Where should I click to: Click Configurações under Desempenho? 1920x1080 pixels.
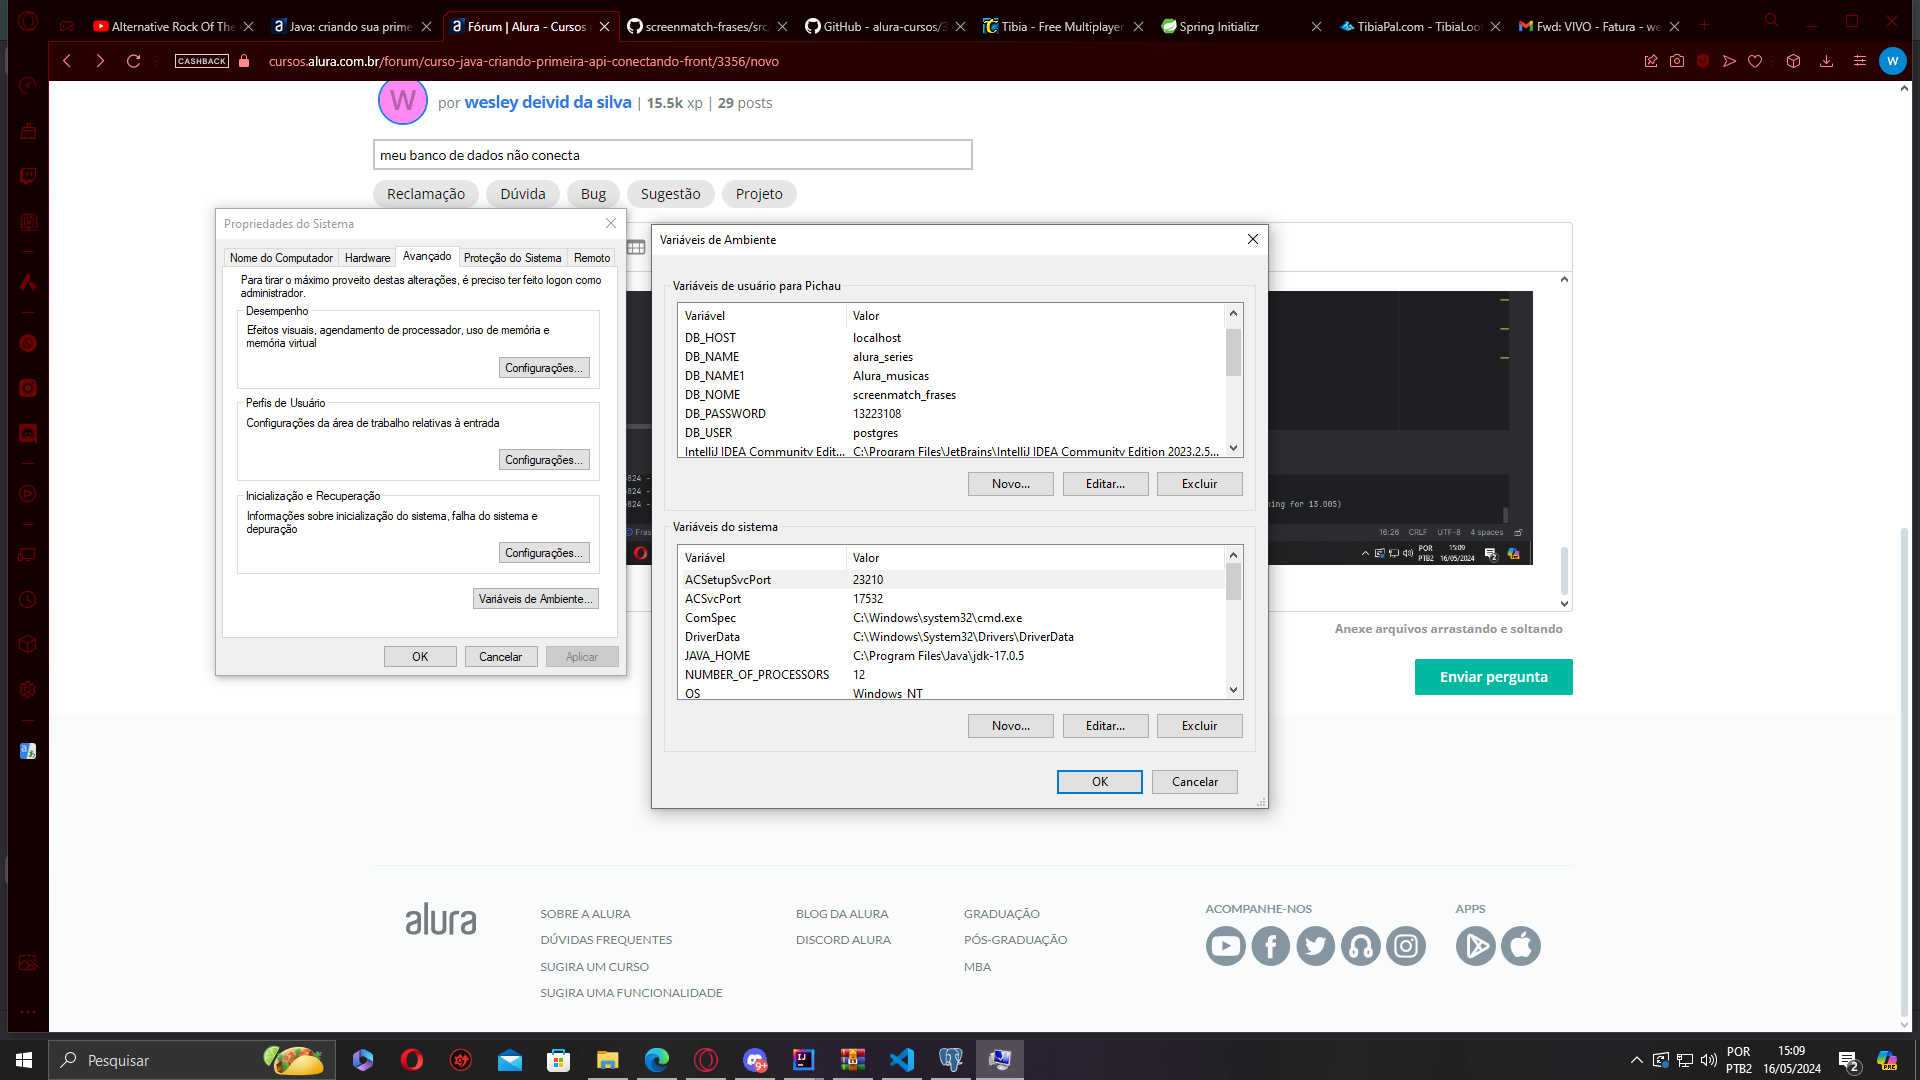[543, 368]
